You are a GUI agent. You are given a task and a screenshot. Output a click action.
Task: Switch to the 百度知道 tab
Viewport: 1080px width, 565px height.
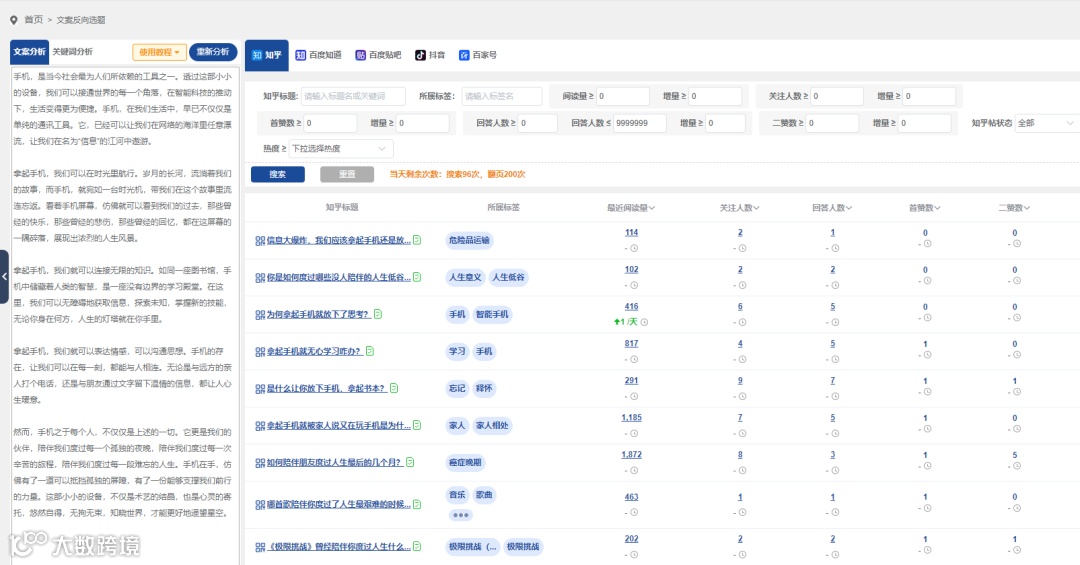tap(318, 55)
